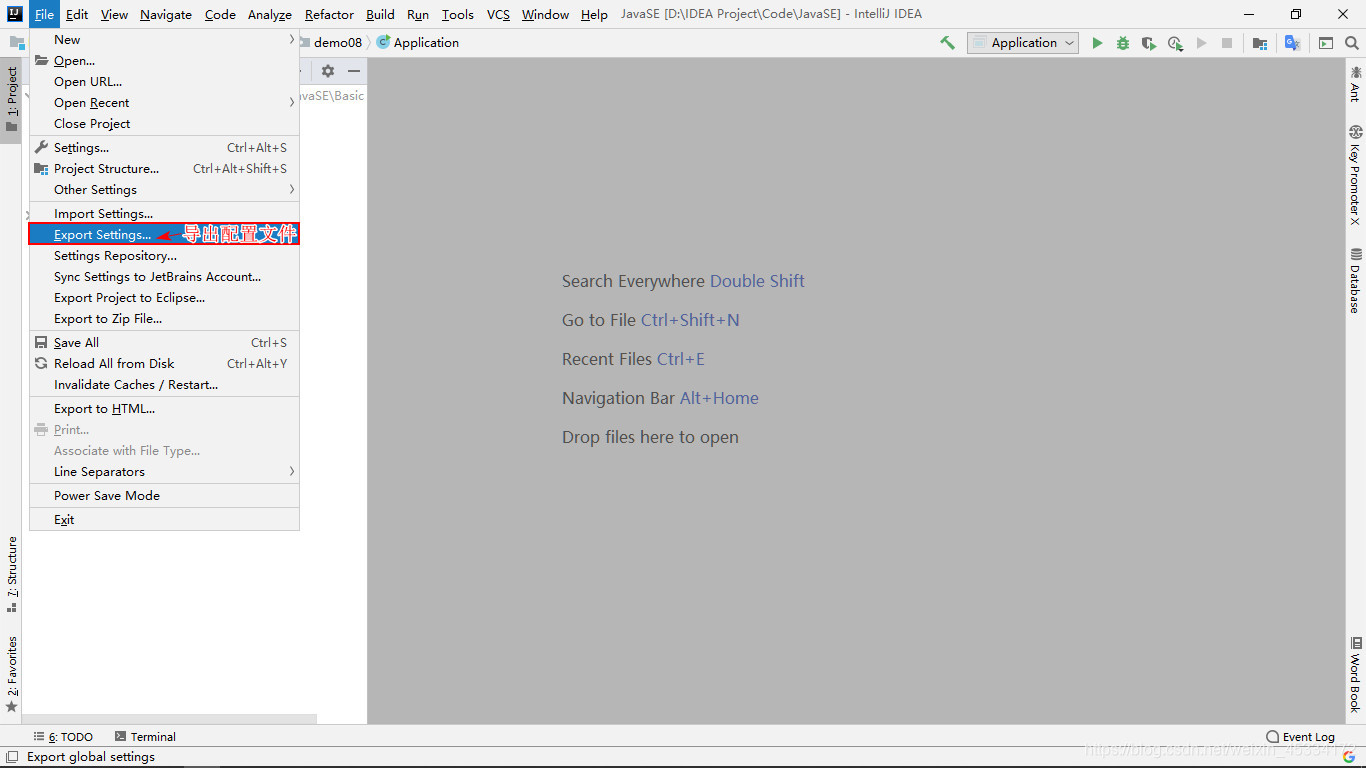Screen dimensions: 1366x768
Task: Click the Google Translate toolbar icon
Action: point(1292,43)
